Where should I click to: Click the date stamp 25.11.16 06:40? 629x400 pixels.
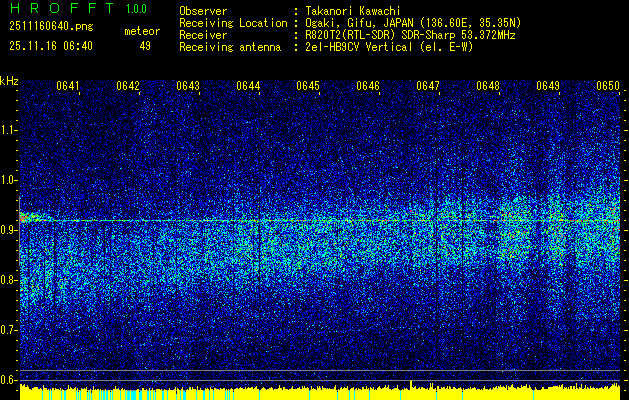coord(51,46)
